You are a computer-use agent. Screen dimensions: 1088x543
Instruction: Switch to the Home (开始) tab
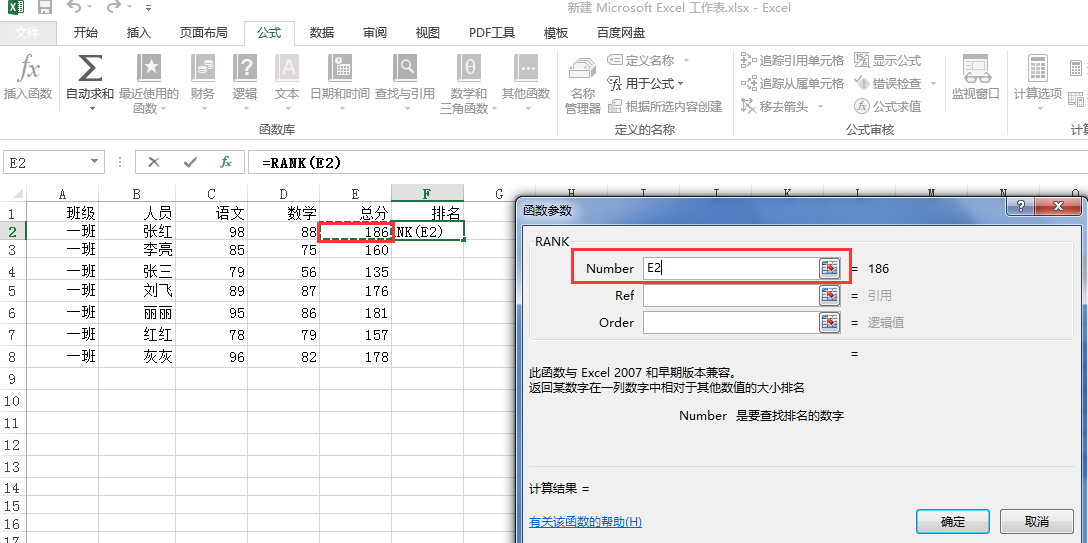click(x=85, y=33)
